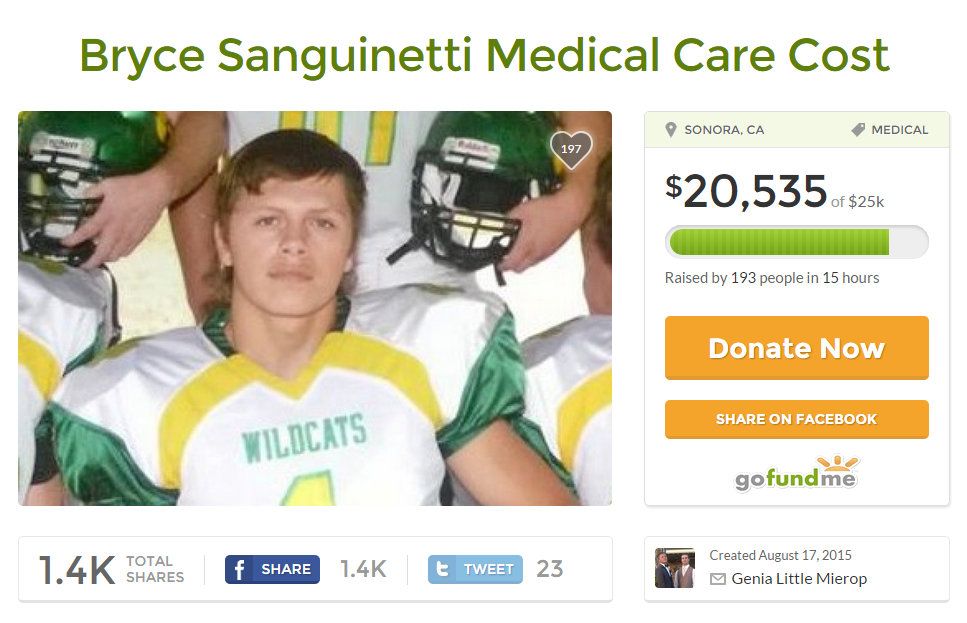Viewport: 967px width, 623px height.
Task: Click the Genia Little Mierop contact link
Action: tap(799, 579)
